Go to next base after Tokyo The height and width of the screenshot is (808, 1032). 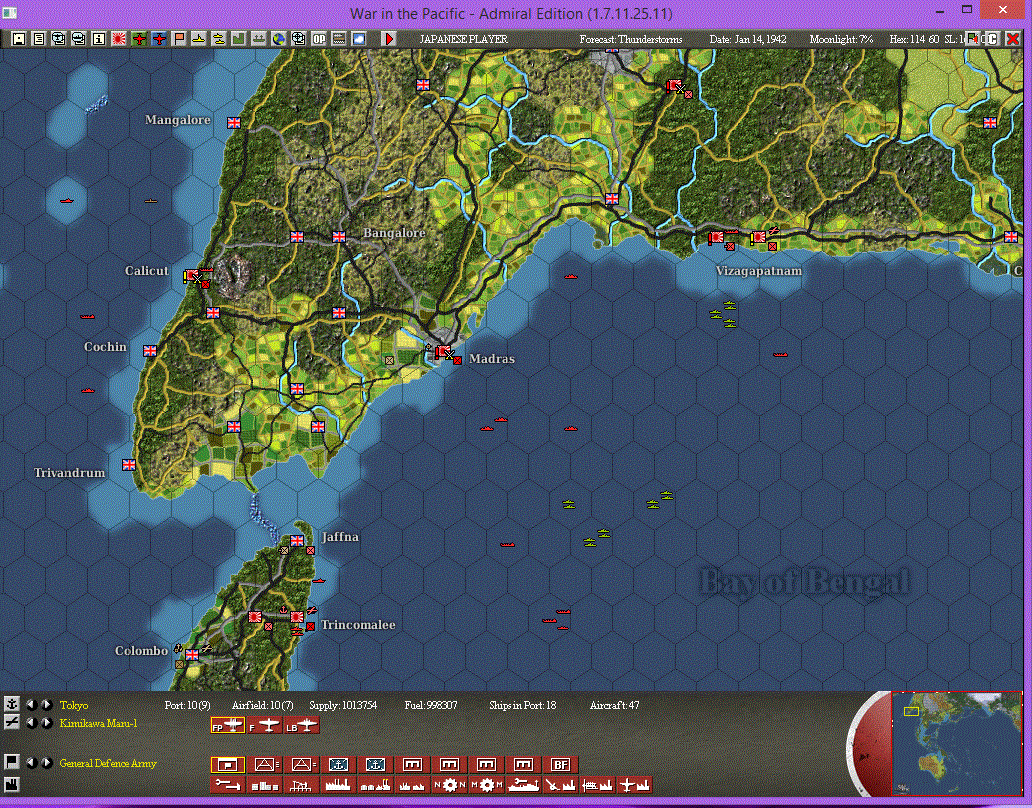pyautogui.click(x=47, y=705)
